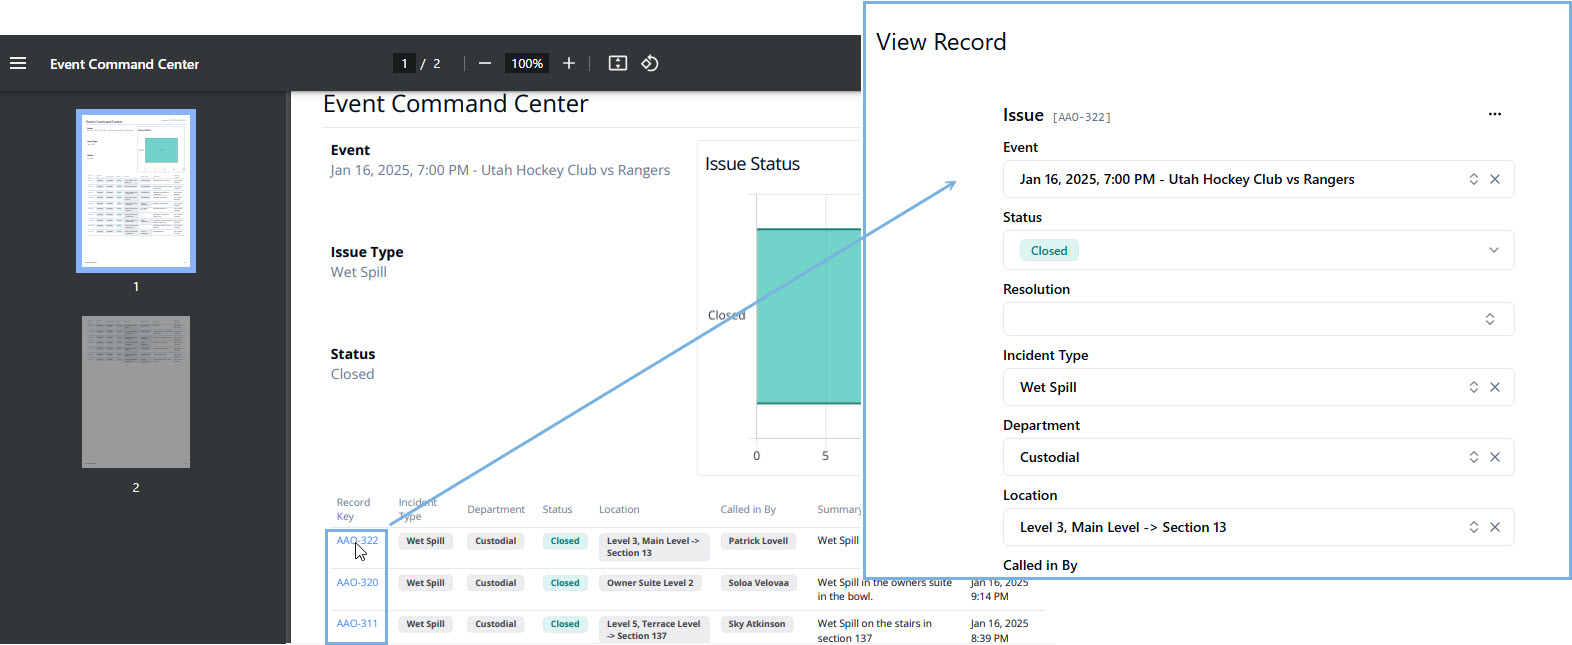Open the three-dot Issue options menu
The width and height of the screenshot is (1572, 645).
pos(1494,114)
